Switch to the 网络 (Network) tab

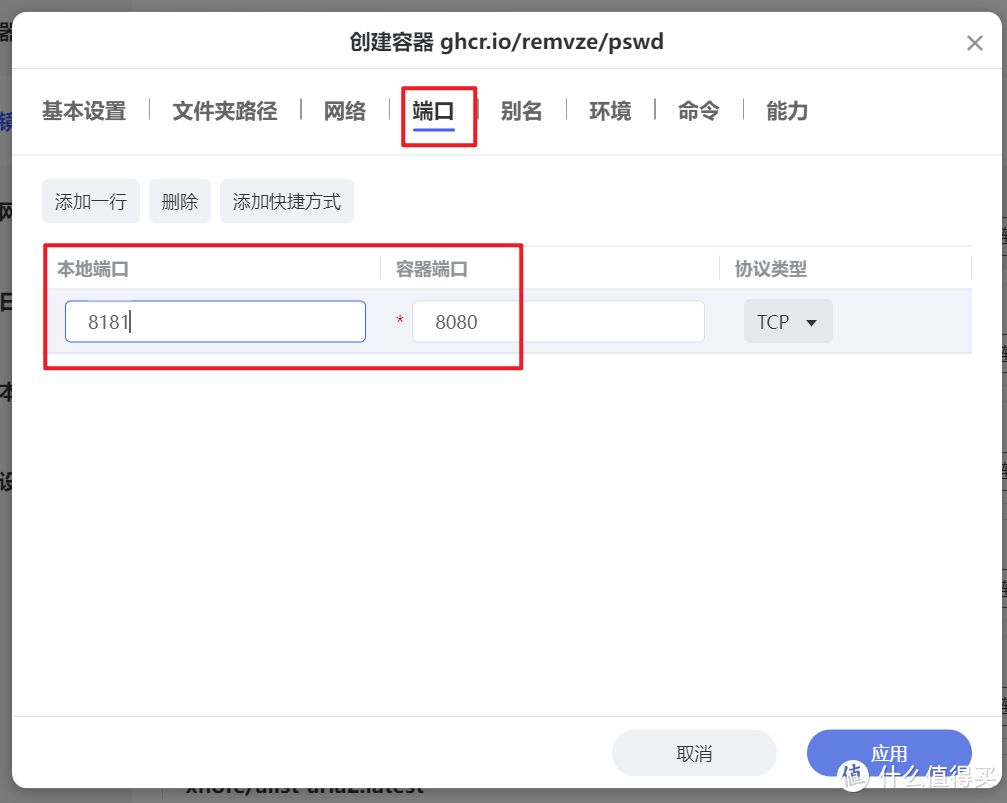coord(345,111)
